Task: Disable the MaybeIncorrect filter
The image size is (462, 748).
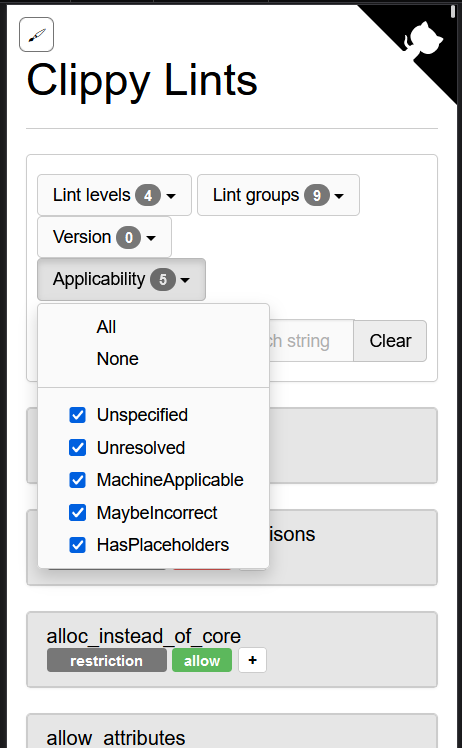Action: pos(77,513)
